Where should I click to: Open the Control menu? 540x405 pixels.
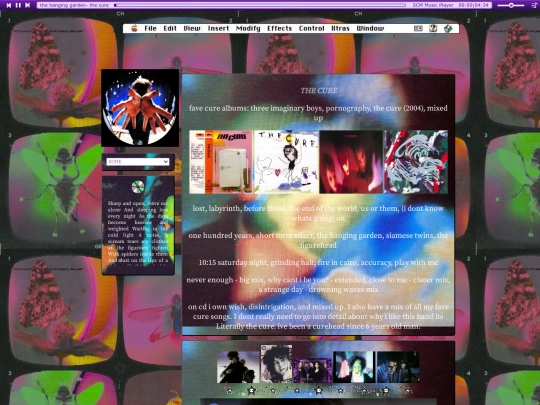pyautogui.click(x=311, y=28)
